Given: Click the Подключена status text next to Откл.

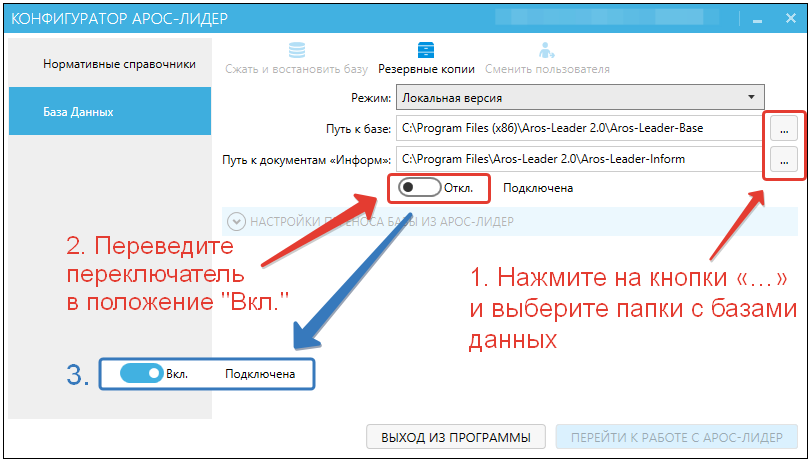Looking at the screenshot, I should coord(538,188).
